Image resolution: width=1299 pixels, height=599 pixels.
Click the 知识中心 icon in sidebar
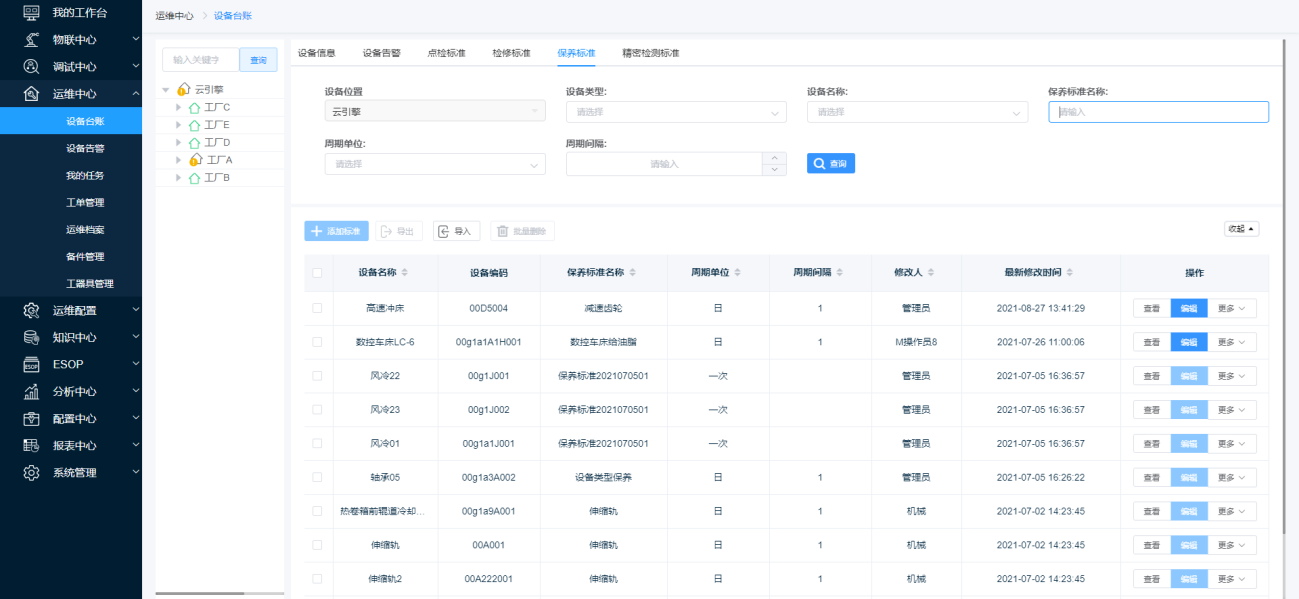31,337
